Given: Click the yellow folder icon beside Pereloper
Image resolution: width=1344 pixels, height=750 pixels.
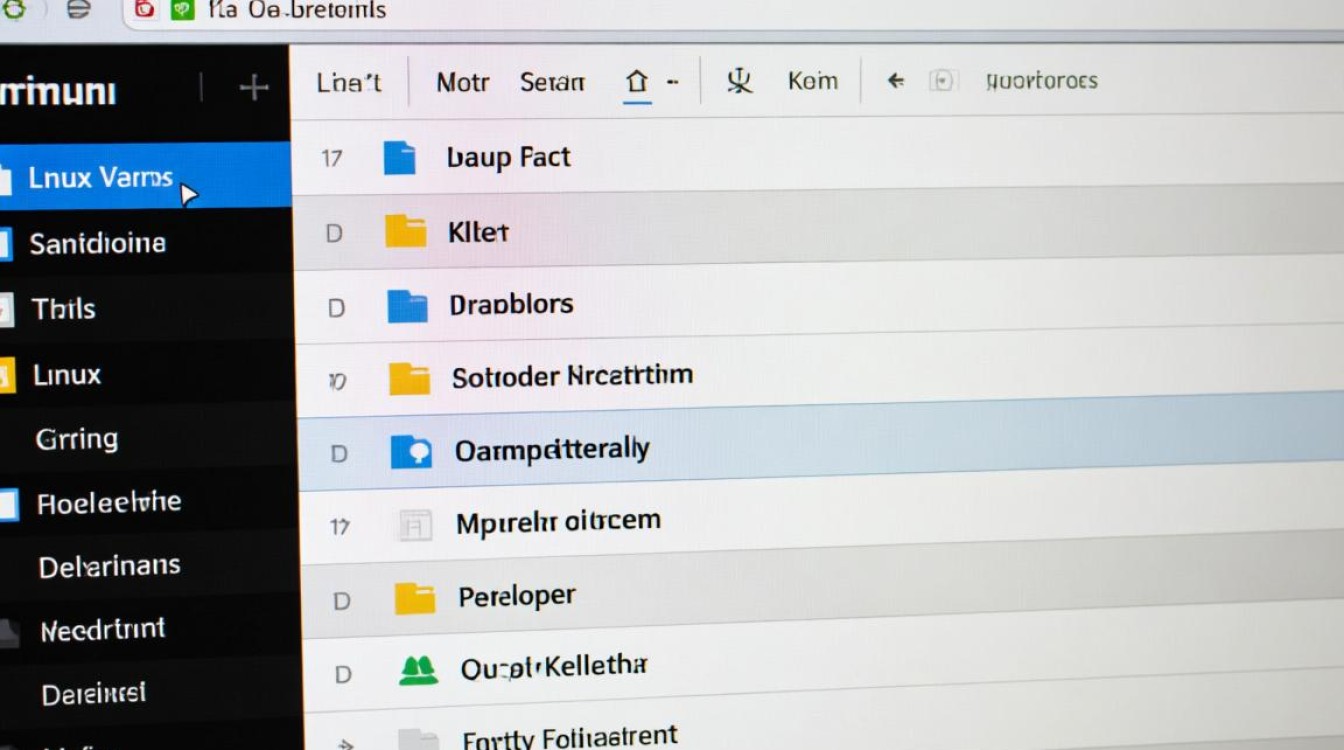Looking at the screenshot, I should [x=415, y=598].
